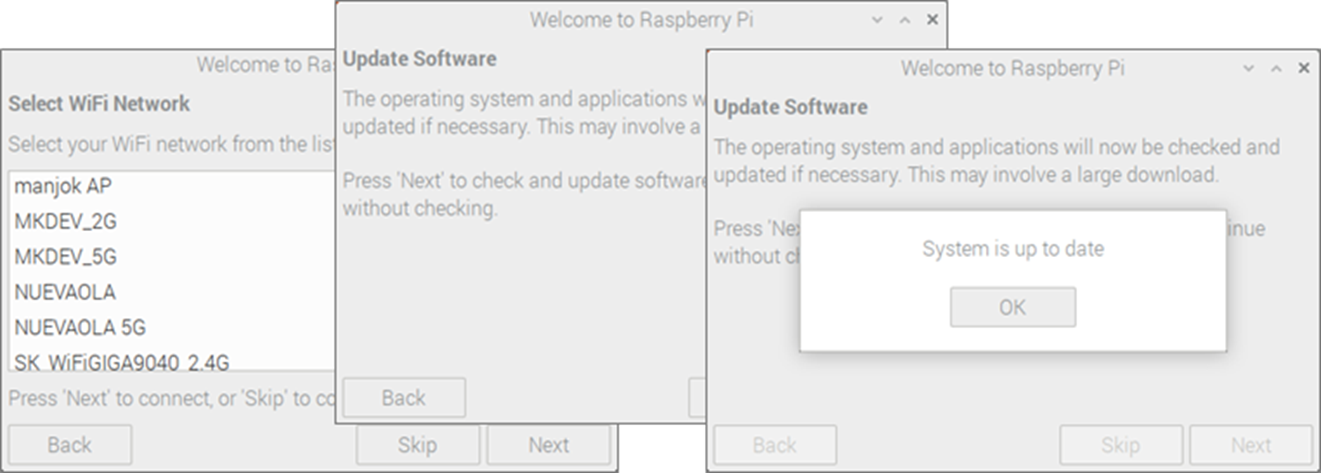Viewport: 1321px width, 473px height.
Task: Confirm the 'System is up to date' dialog with OK
Action: (x=1012, y=307)
